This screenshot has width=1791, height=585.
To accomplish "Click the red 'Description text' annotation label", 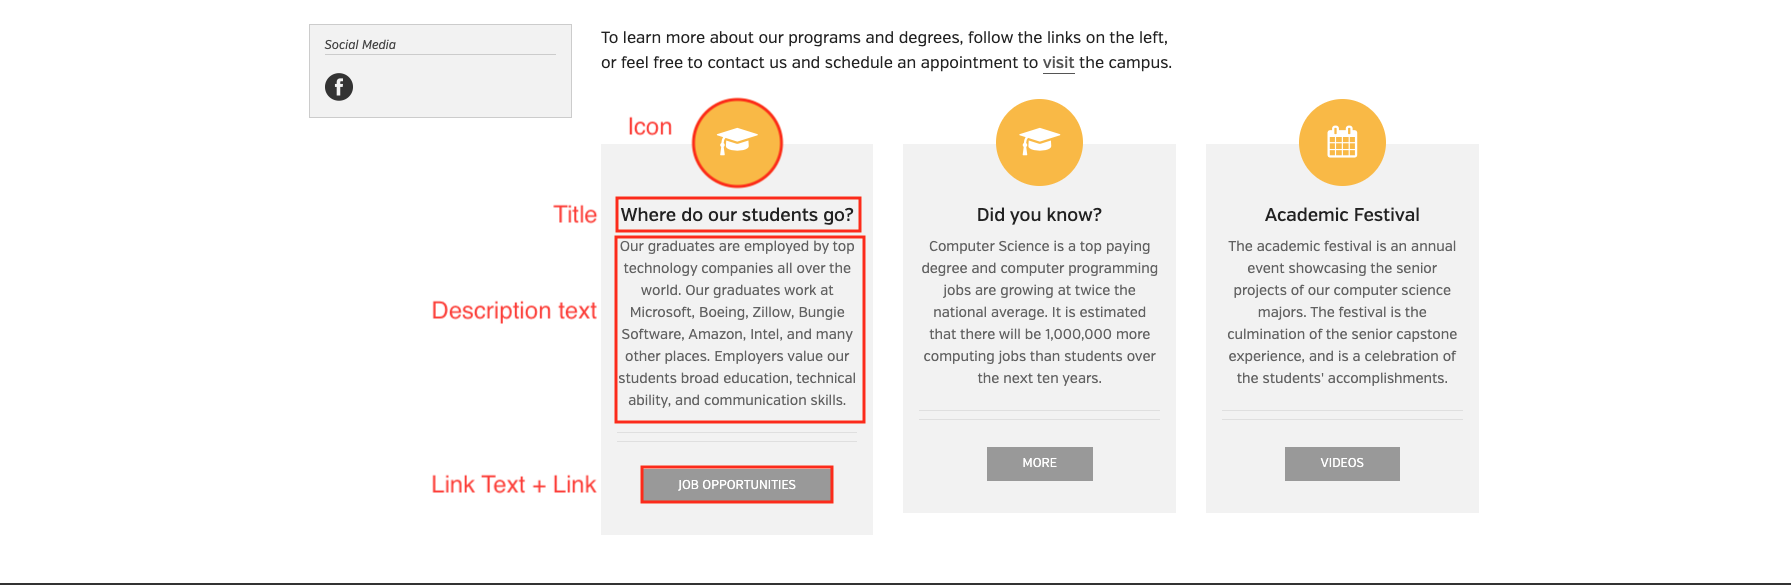I will 514,311.
